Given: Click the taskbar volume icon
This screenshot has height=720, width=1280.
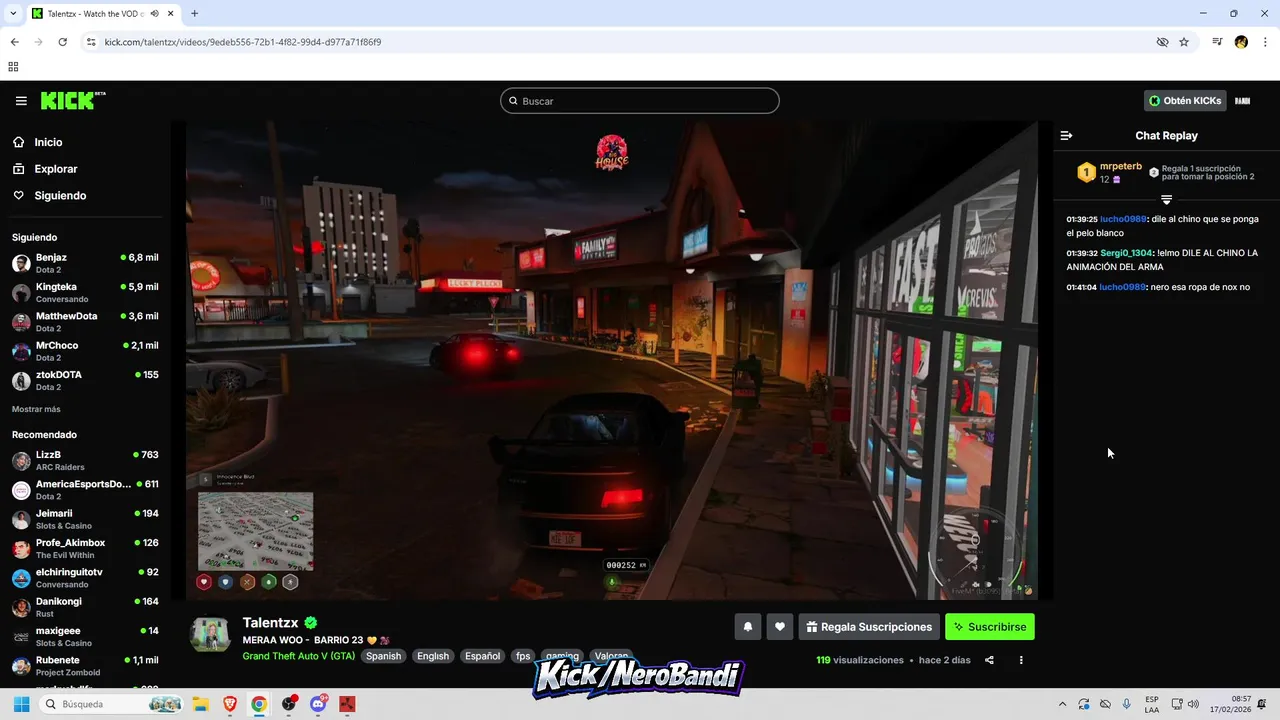Looking at the screenshot, I should click(x=1193, y=704).
